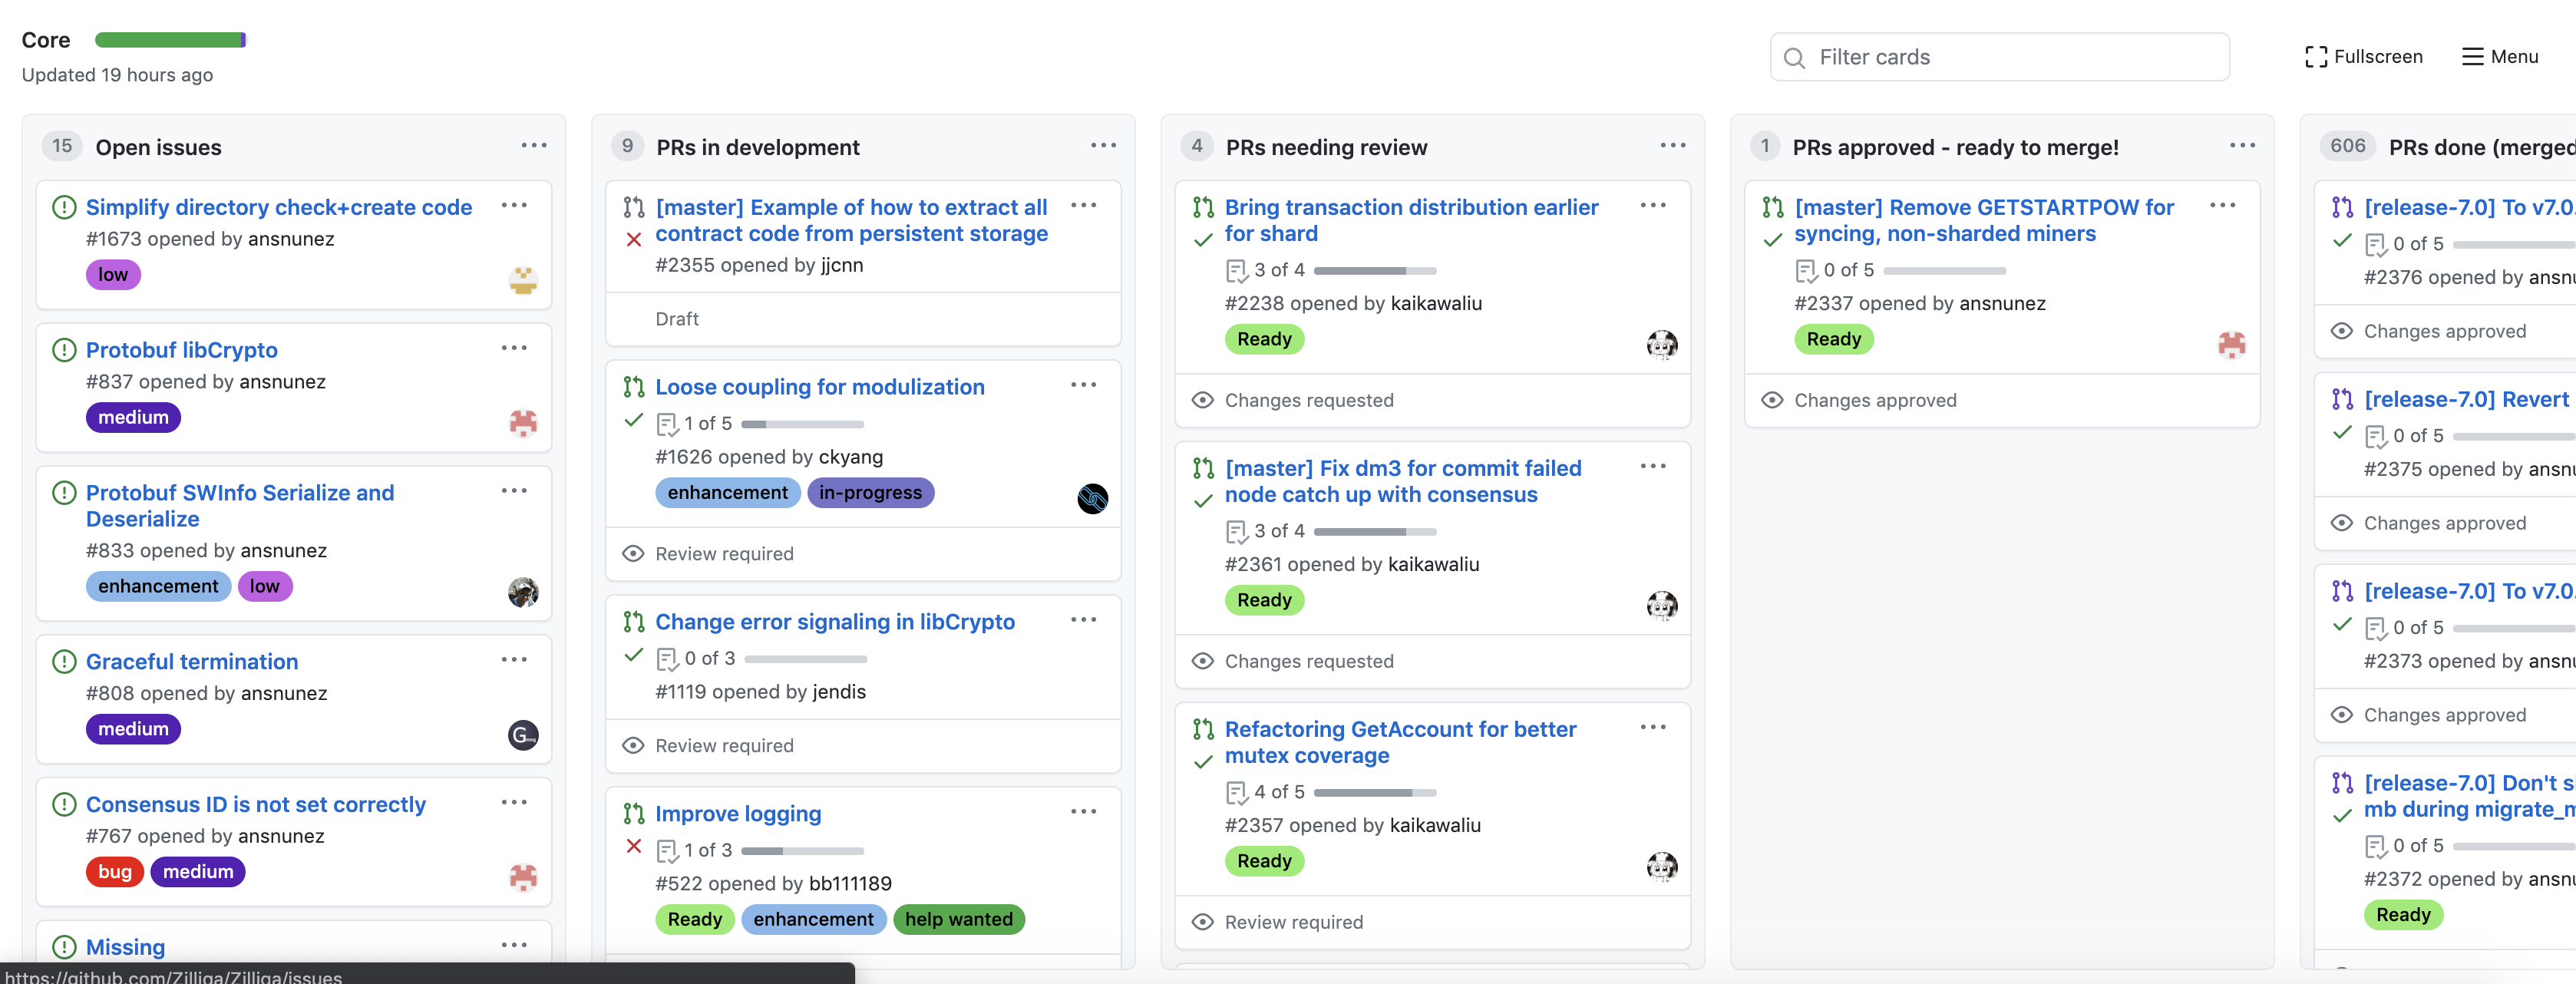This screenshot has height=984, width=2576.
Task: Click the ckyang avatar on Loose coupling card
Action: [x=1092, y=498]
